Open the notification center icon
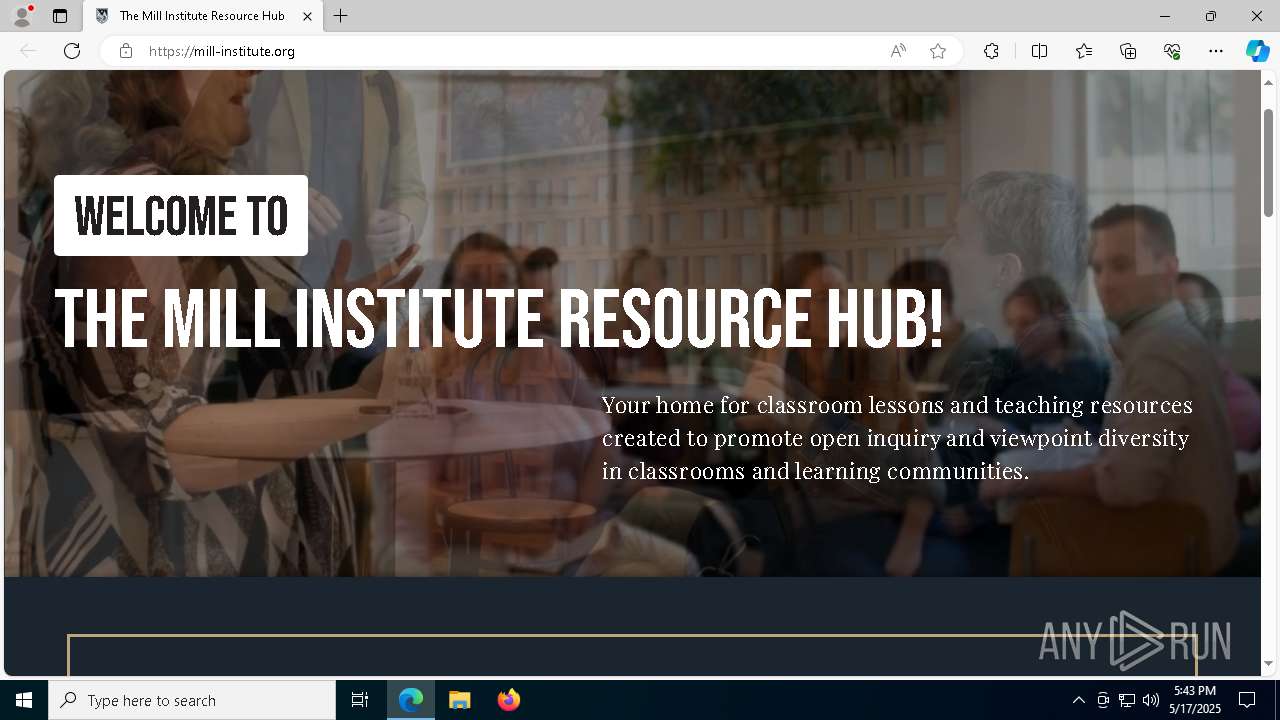 click(1247, 700)
